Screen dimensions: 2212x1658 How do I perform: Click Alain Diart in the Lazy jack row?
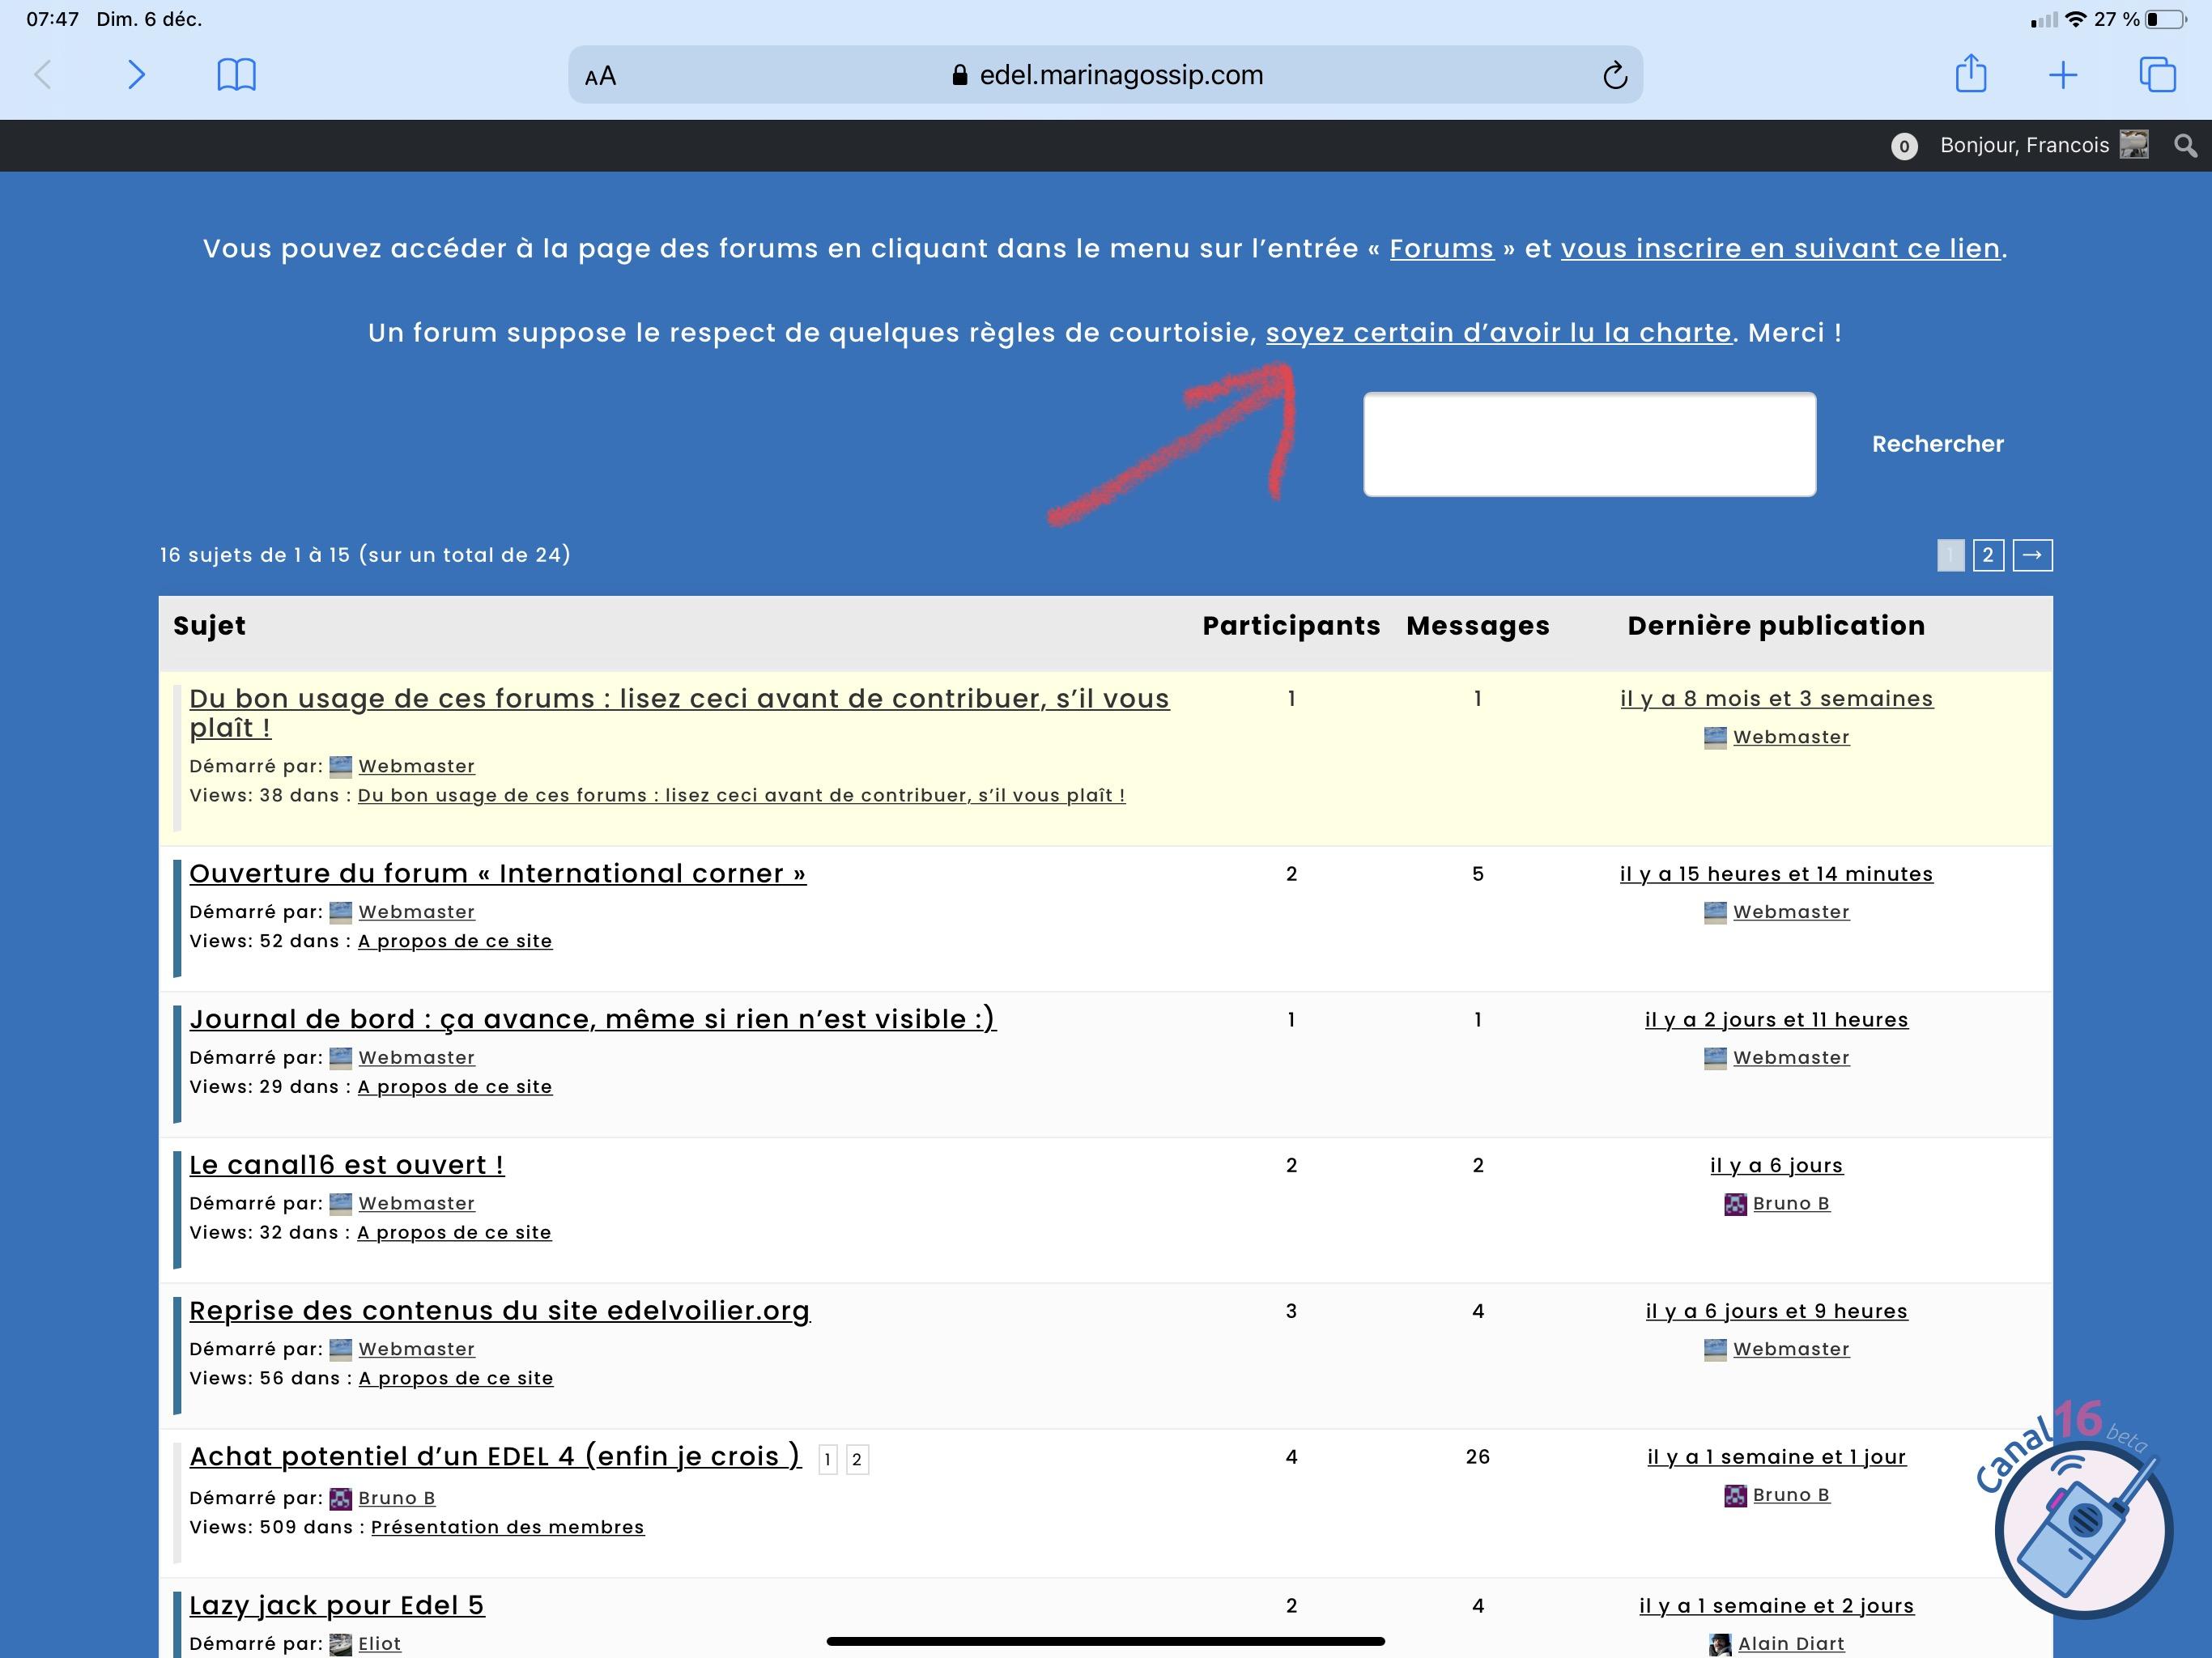[1791, 1644]
